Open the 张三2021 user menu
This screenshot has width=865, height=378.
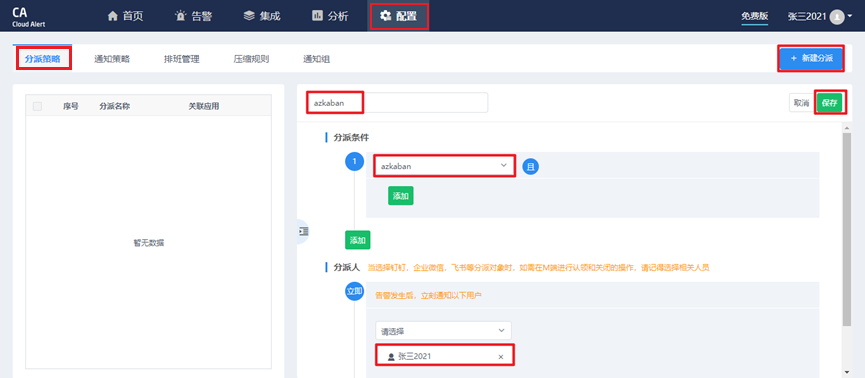(820, 17)
